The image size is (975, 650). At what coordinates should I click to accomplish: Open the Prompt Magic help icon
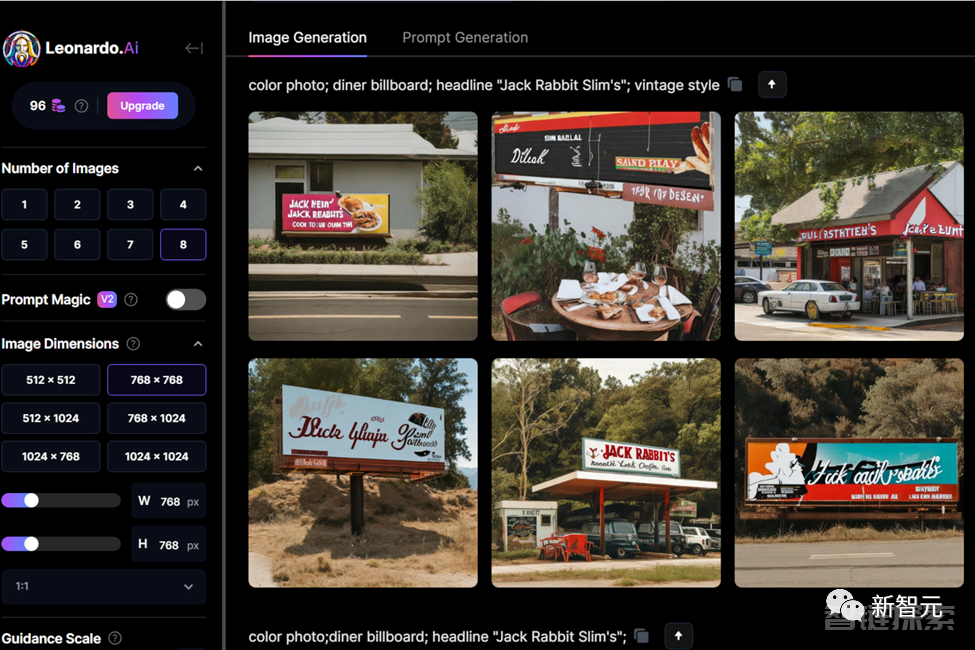131,300
